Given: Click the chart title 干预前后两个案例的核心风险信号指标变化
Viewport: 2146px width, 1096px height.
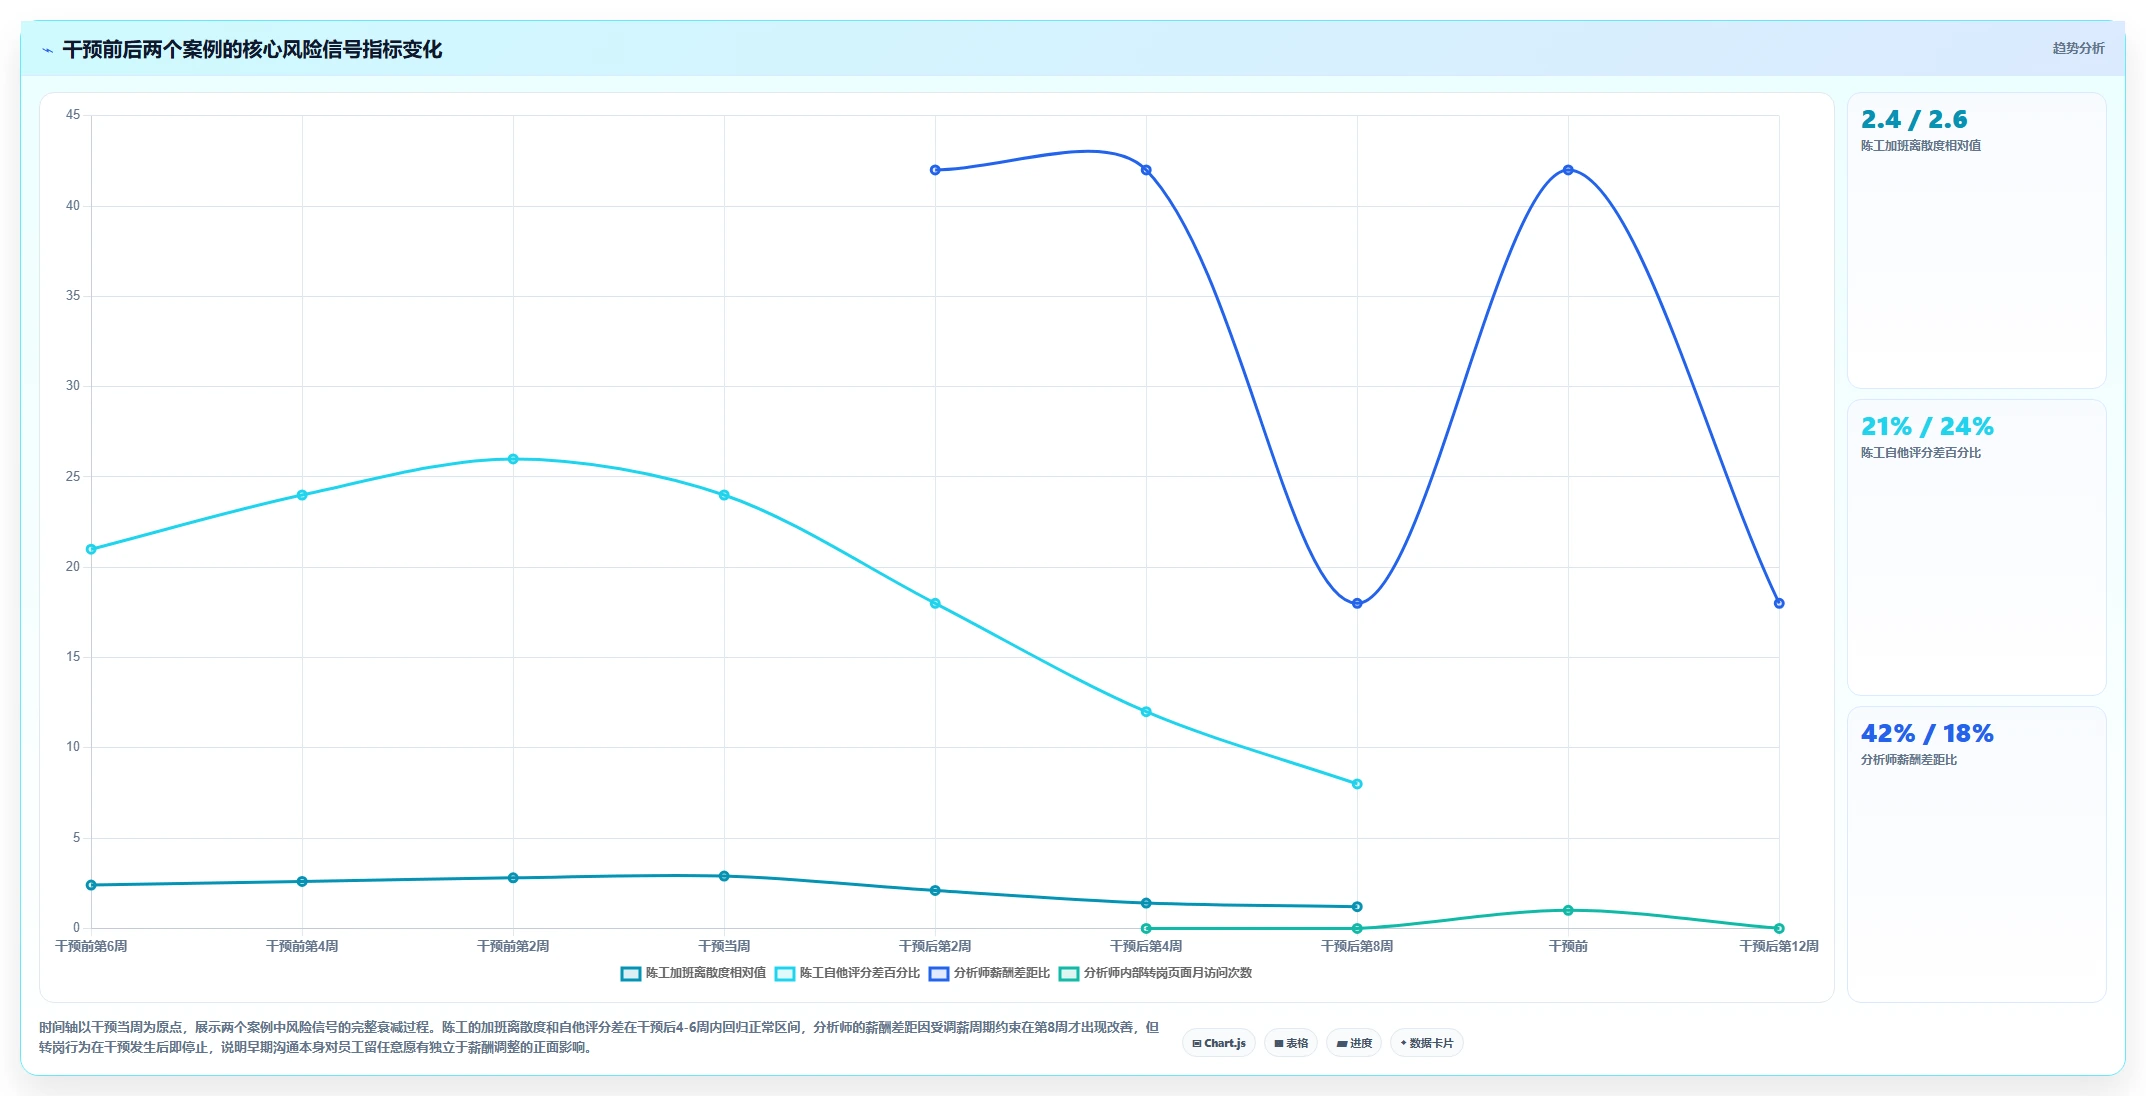Looking at the screenshot, I should [x=252, y=50].
